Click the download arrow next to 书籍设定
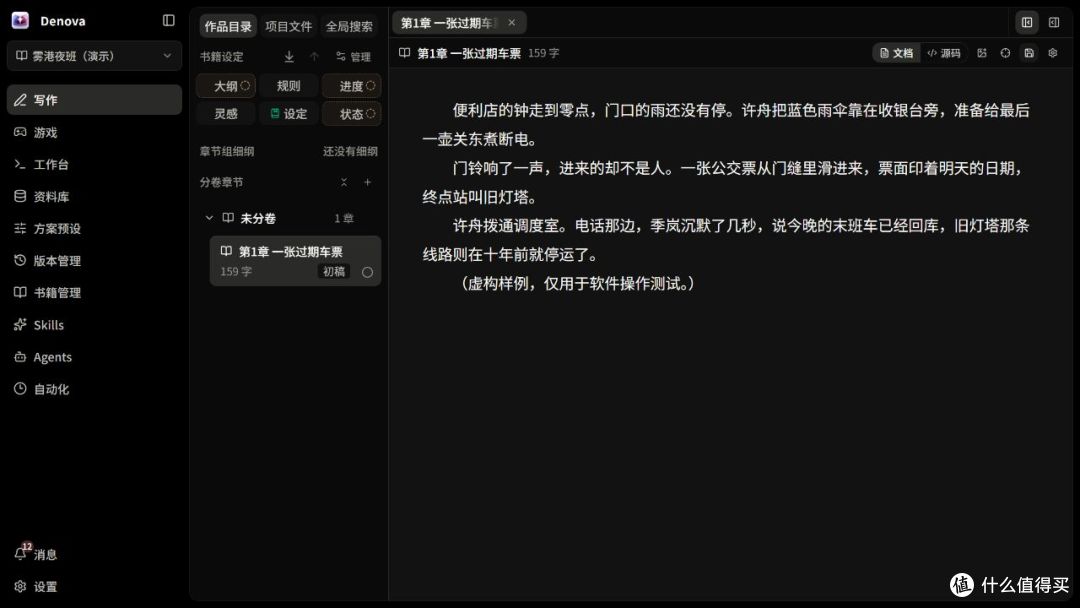The width and height of the screenshot is (1080, 608). pos(289,56)
